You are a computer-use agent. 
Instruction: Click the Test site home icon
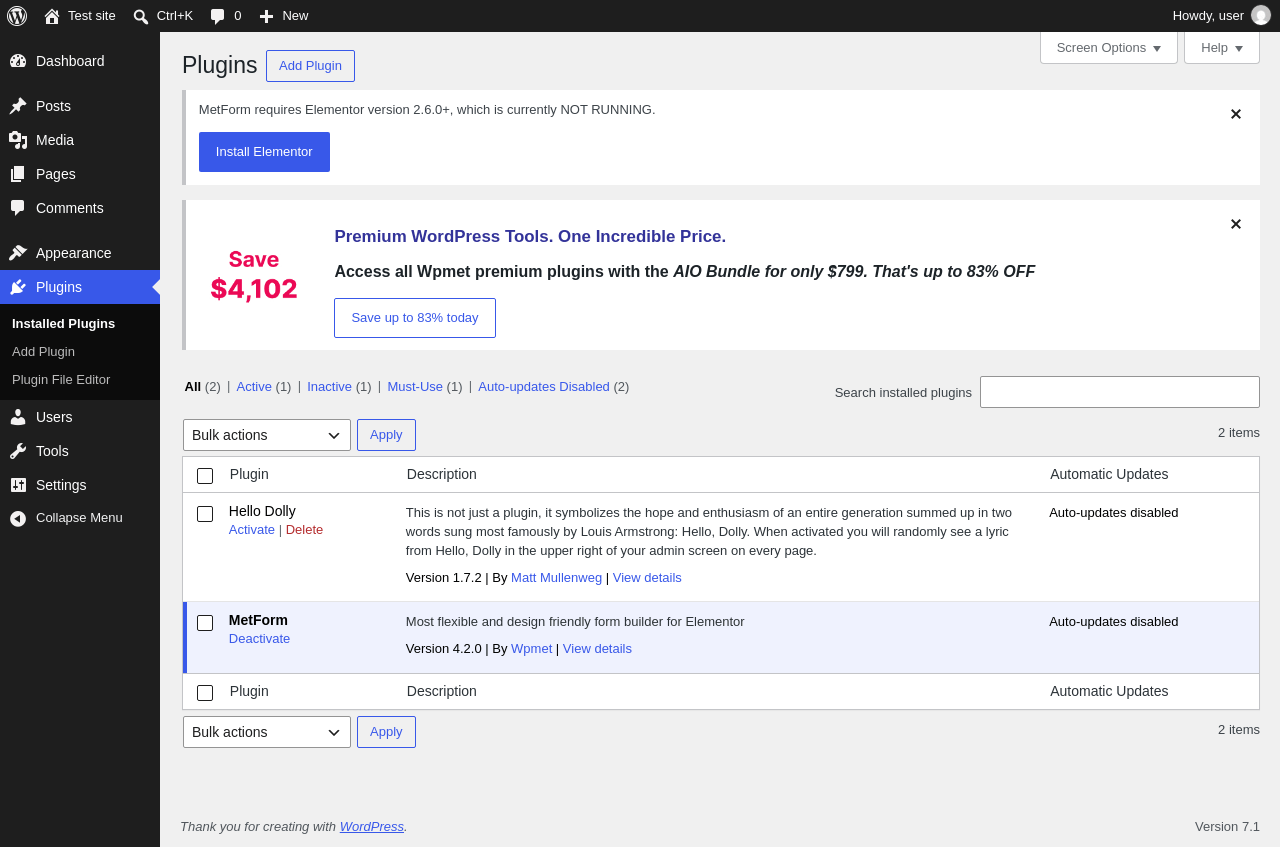[52, 16]
